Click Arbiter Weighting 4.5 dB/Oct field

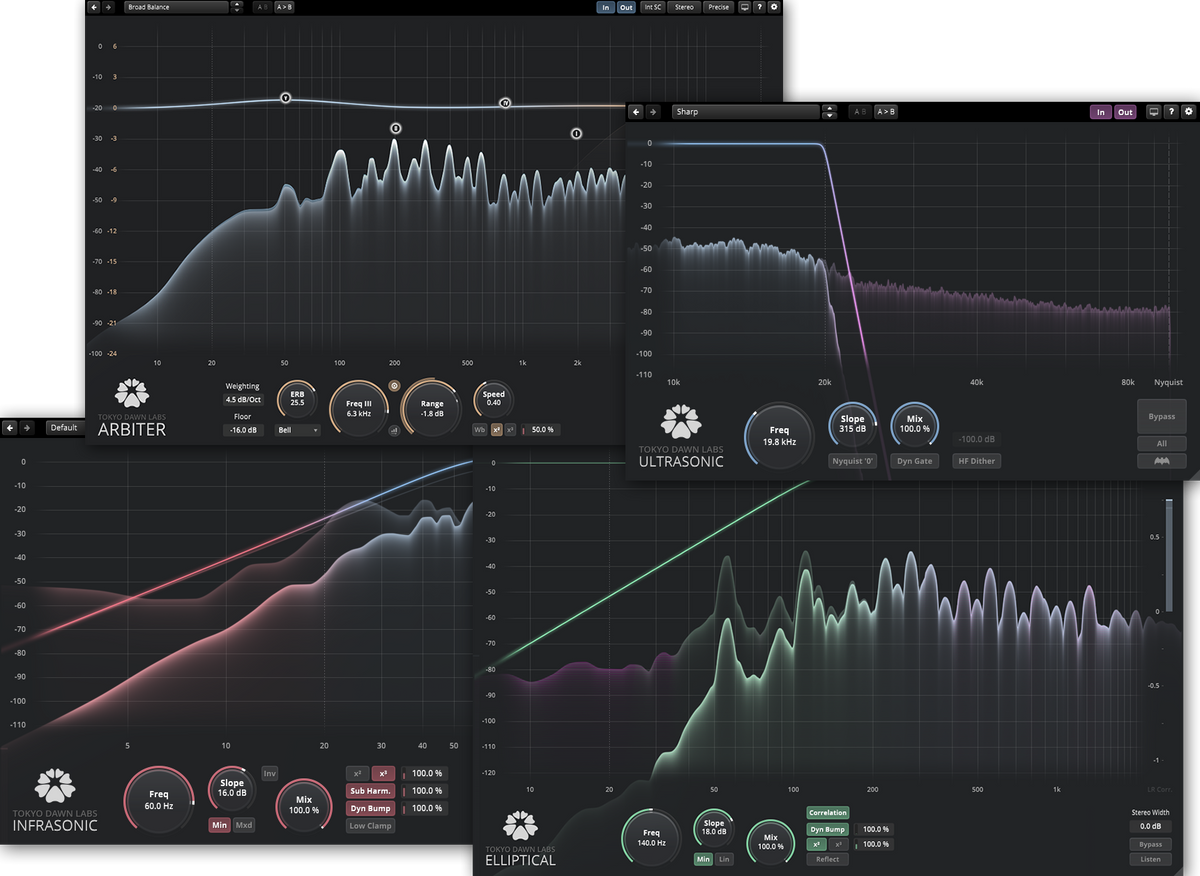(x=243, y=399)
